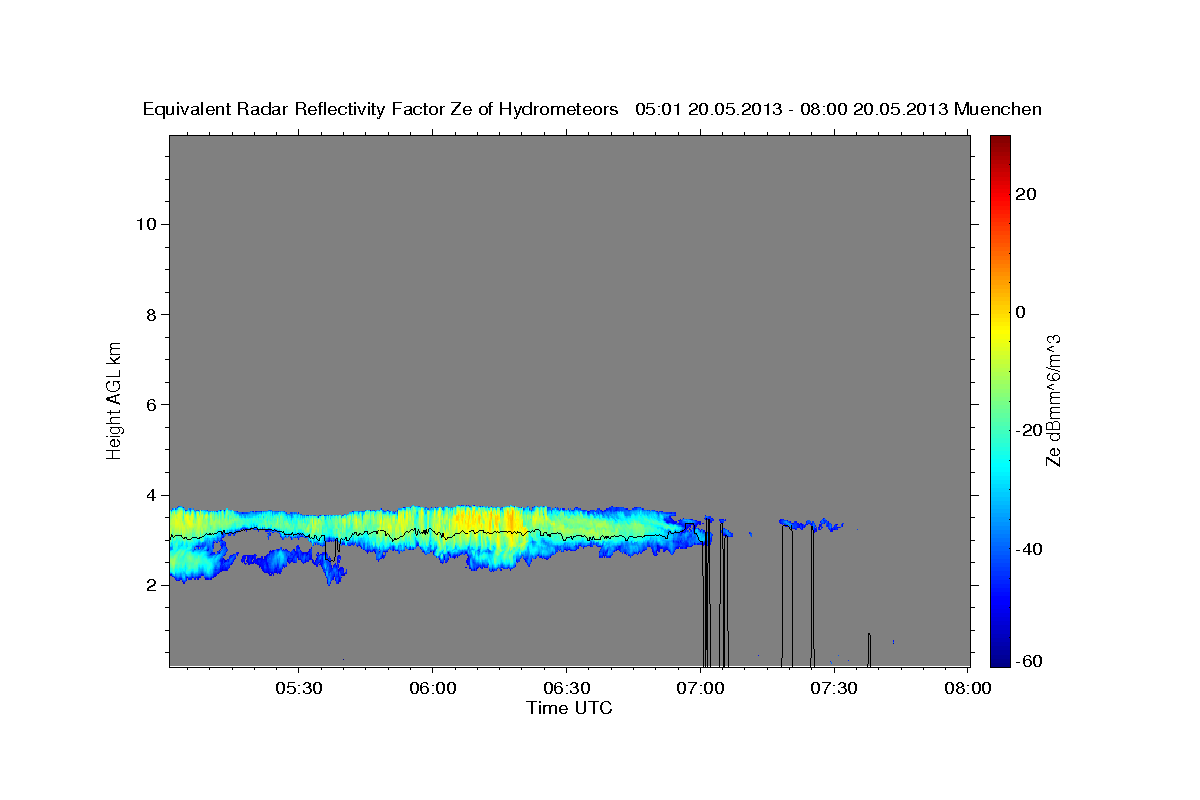Viewport: 1200px width, 800px height.
Task: Click the '05:30' time tick label
Action: click(x=298, y=688)
